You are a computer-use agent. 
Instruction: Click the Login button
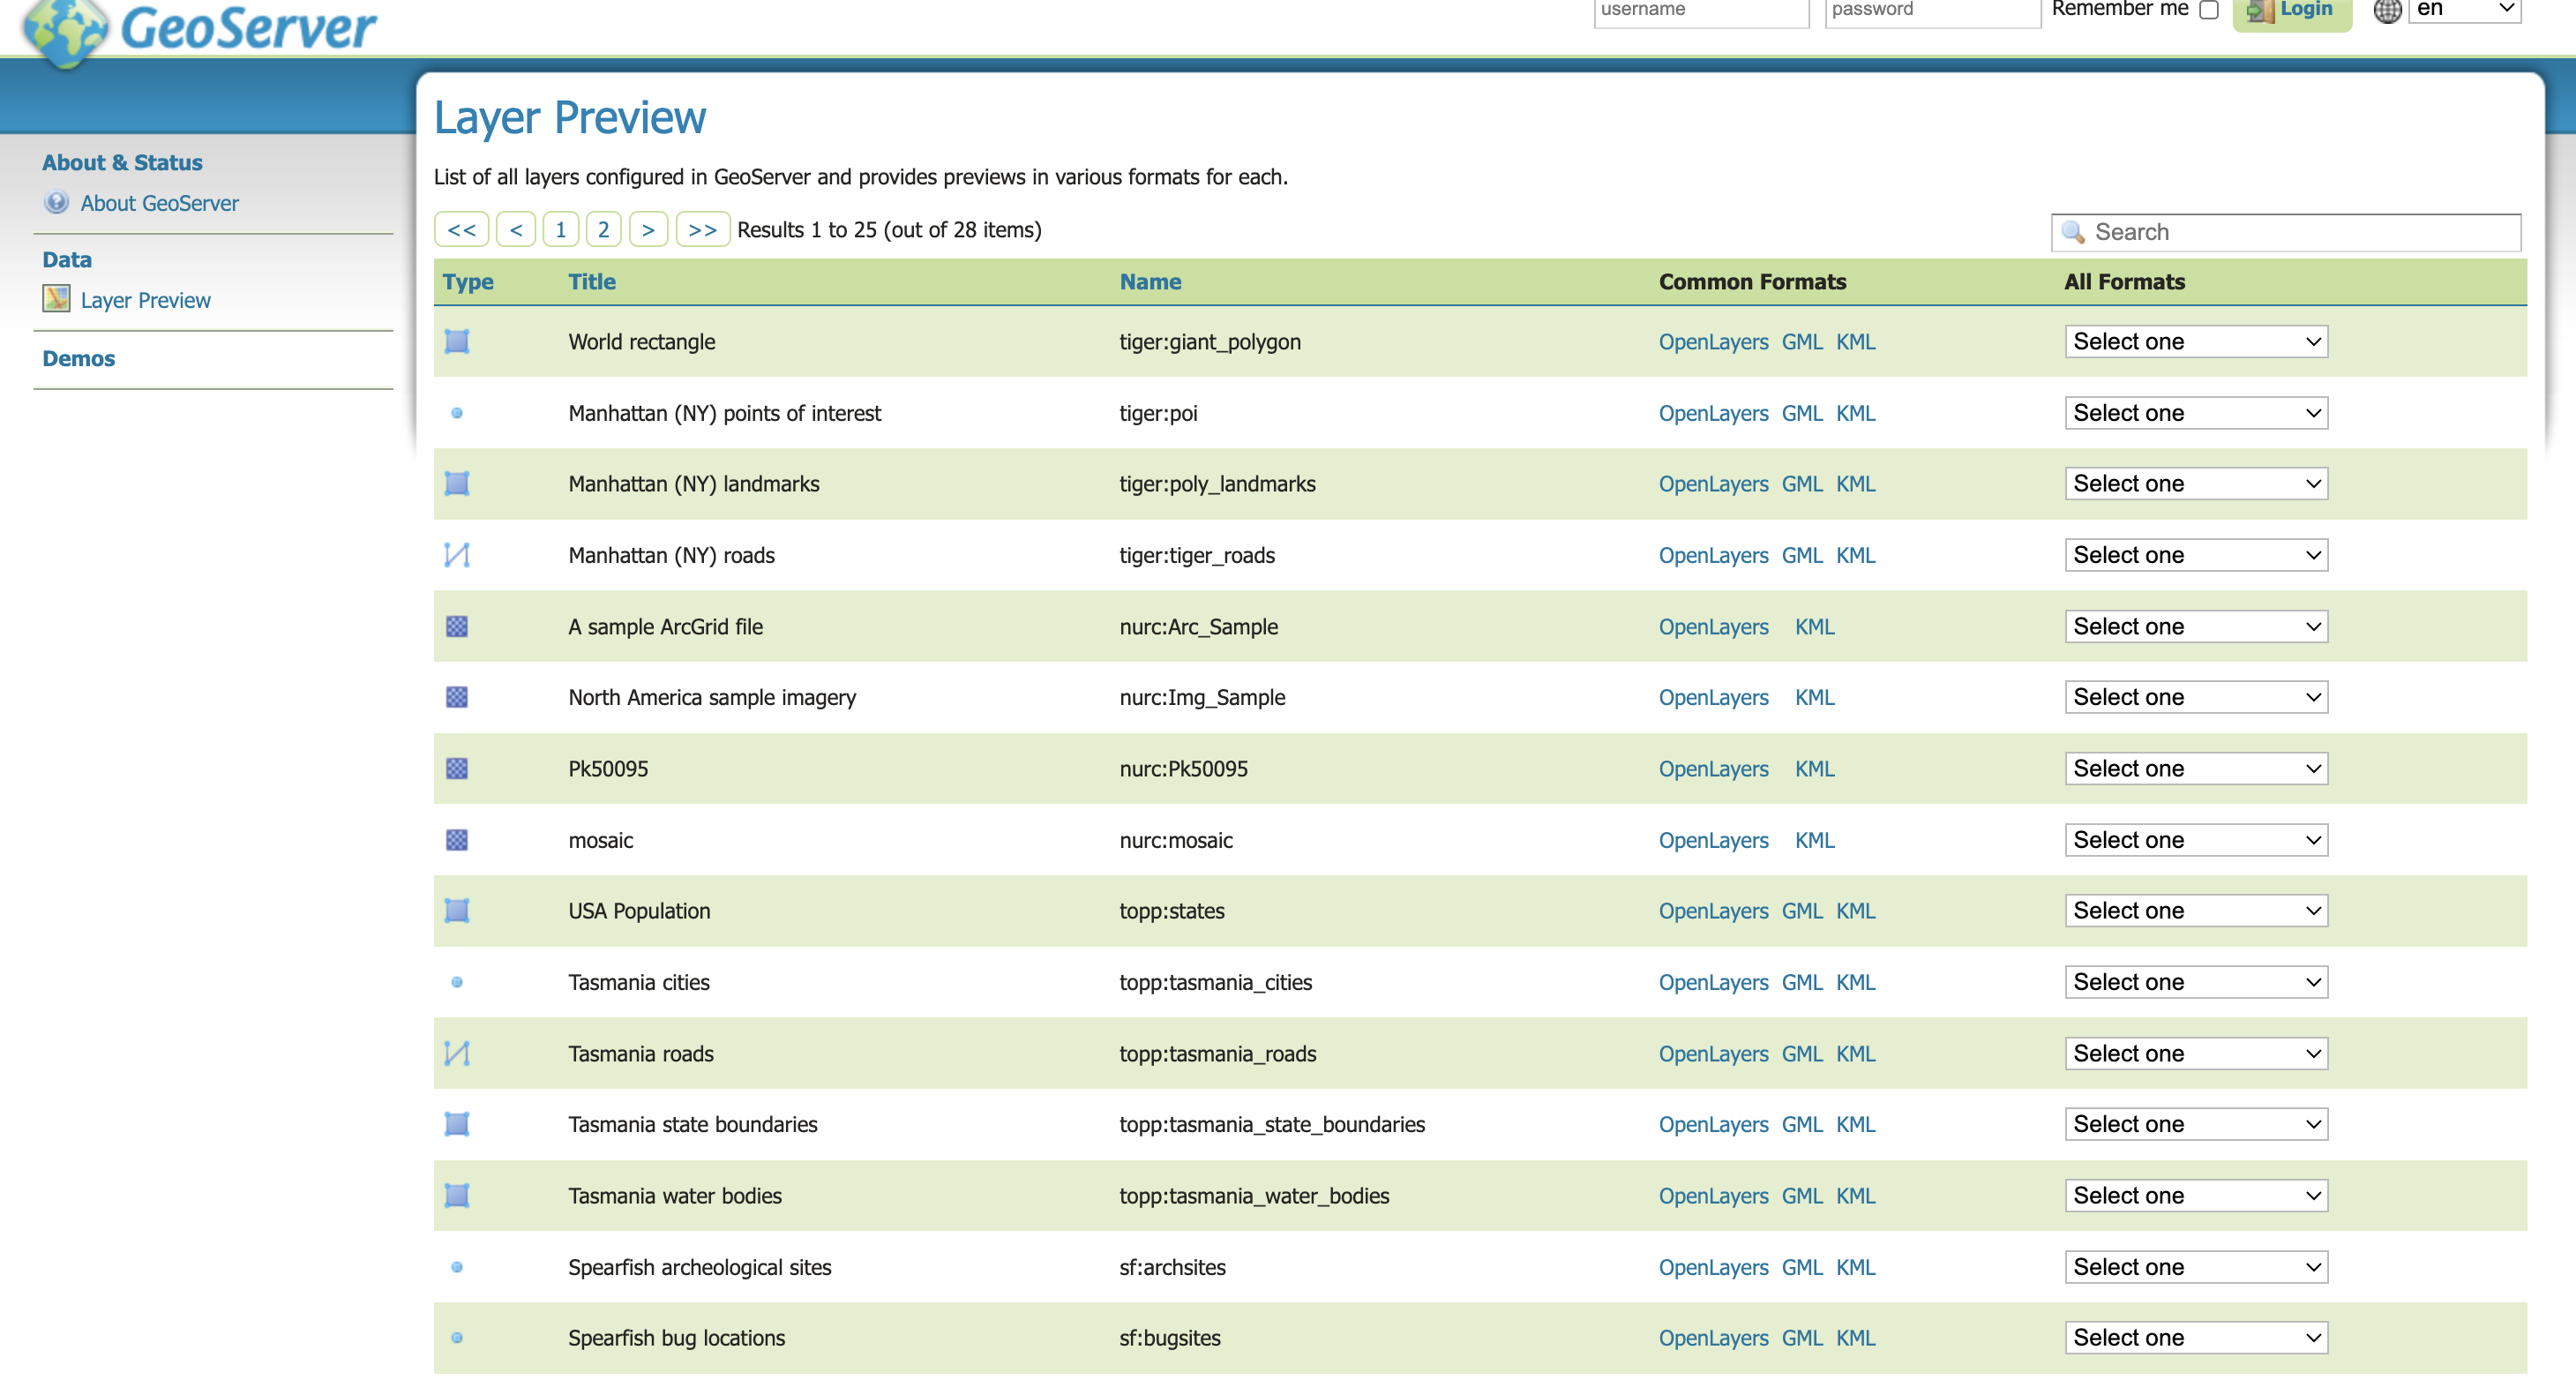[2292, 11]
